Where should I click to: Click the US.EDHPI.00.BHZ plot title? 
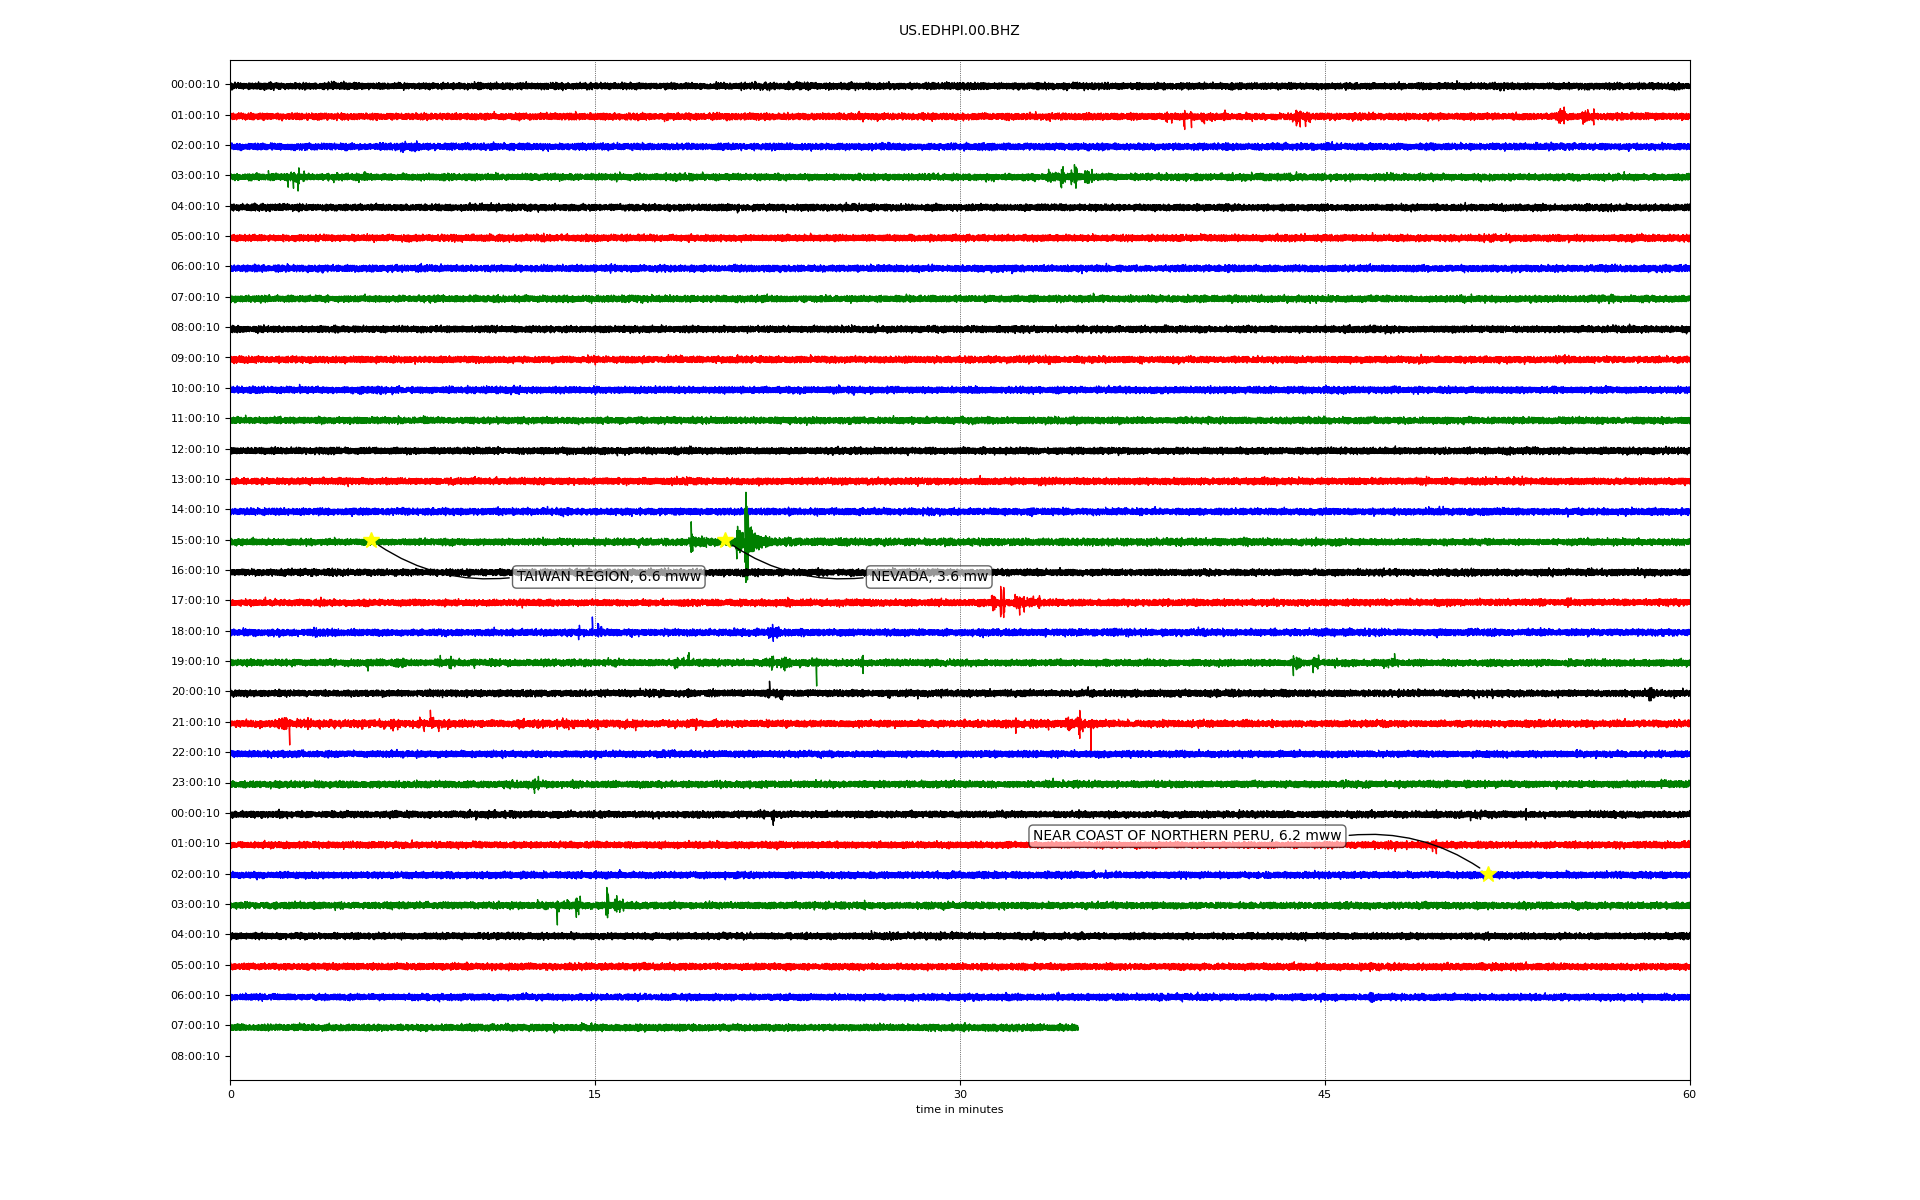[958, 31]
